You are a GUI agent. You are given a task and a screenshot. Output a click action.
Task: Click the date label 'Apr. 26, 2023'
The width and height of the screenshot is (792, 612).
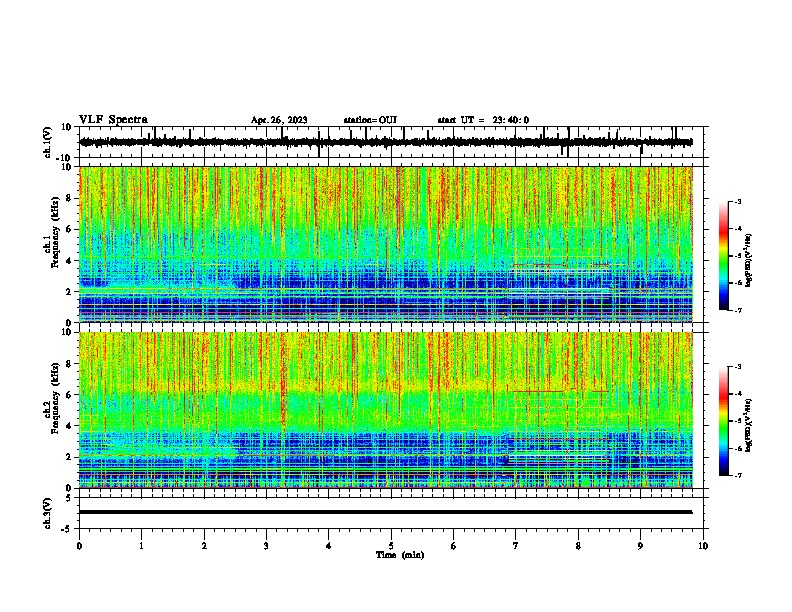tap(279, 120)
